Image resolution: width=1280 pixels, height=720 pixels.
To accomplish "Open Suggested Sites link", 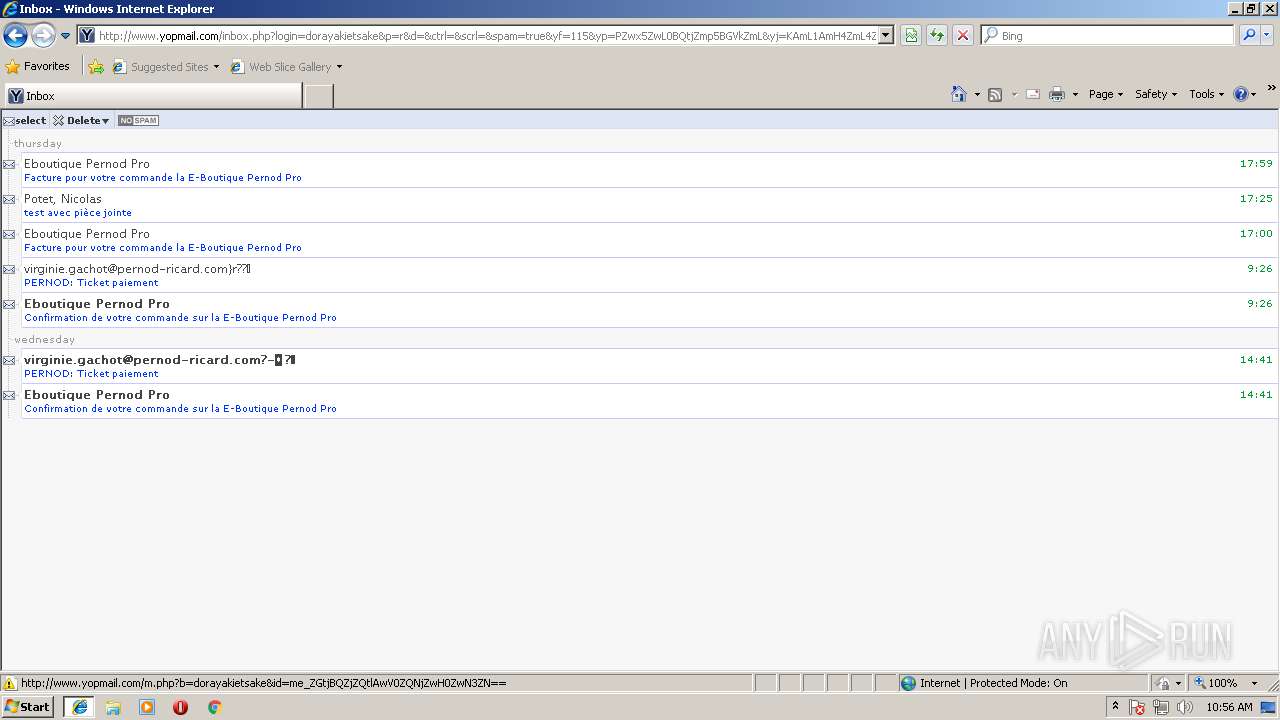I will [165, 67].
